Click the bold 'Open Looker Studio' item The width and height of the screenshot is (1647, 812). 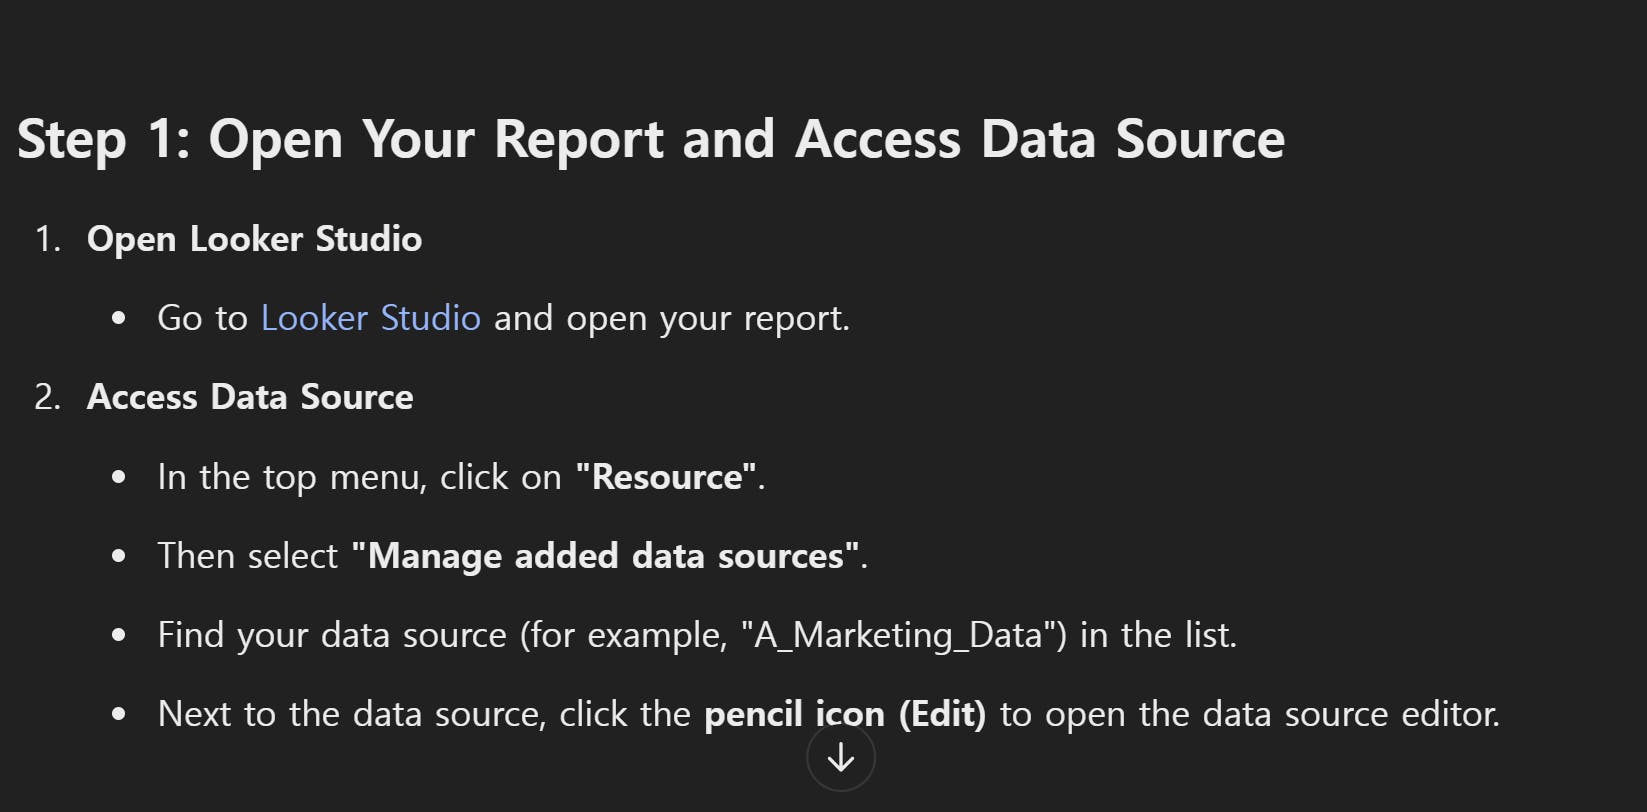pyautogui.click(x=254, y=239)
